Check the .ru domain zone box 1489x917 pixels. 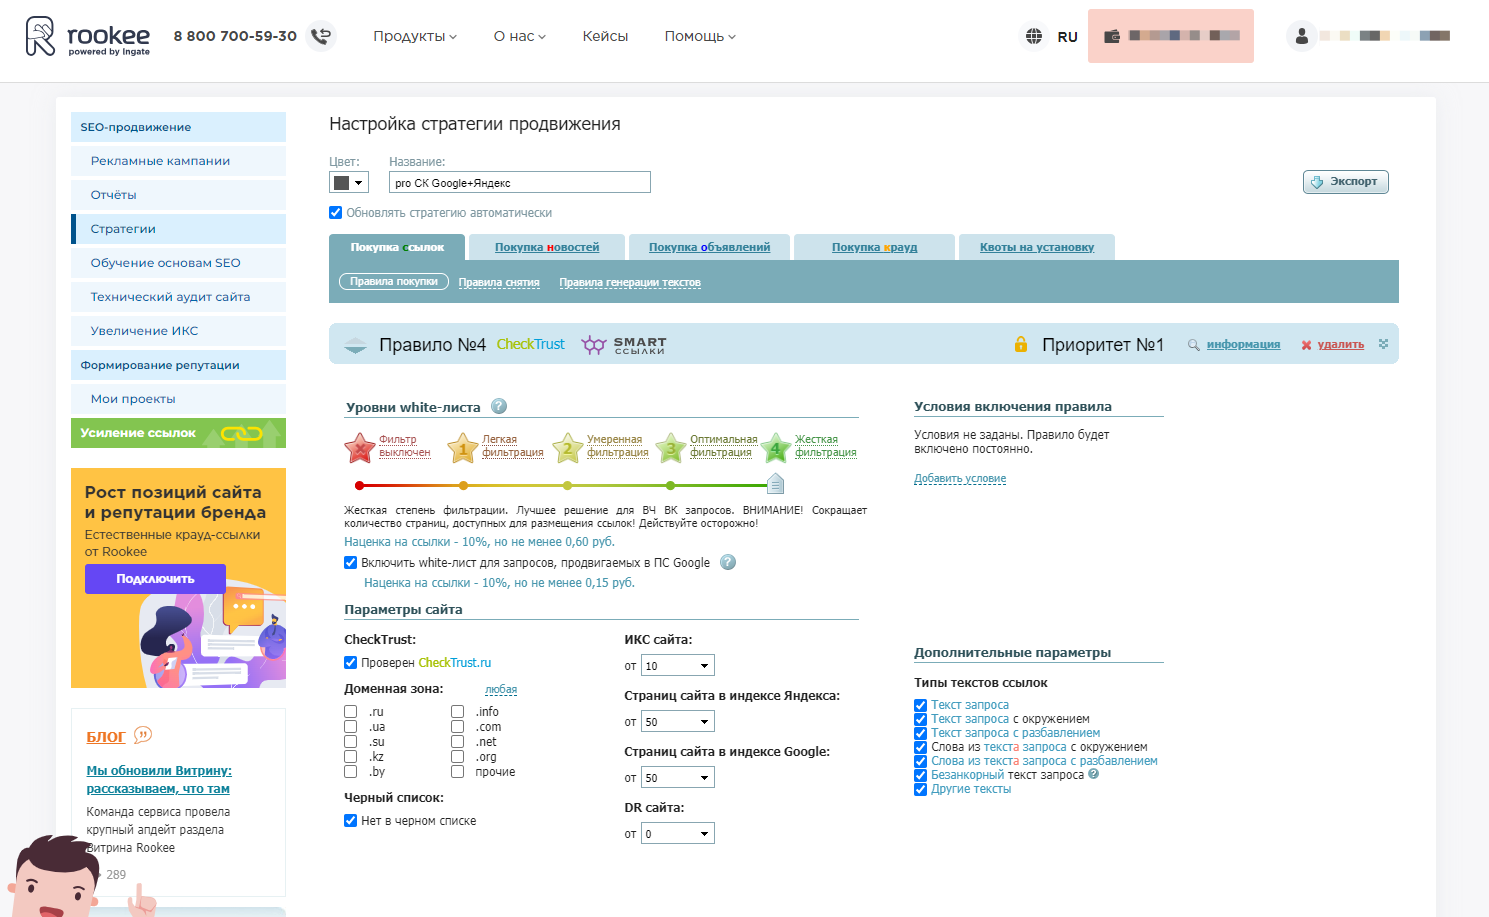pyautogui.click(x=351, y=712)
